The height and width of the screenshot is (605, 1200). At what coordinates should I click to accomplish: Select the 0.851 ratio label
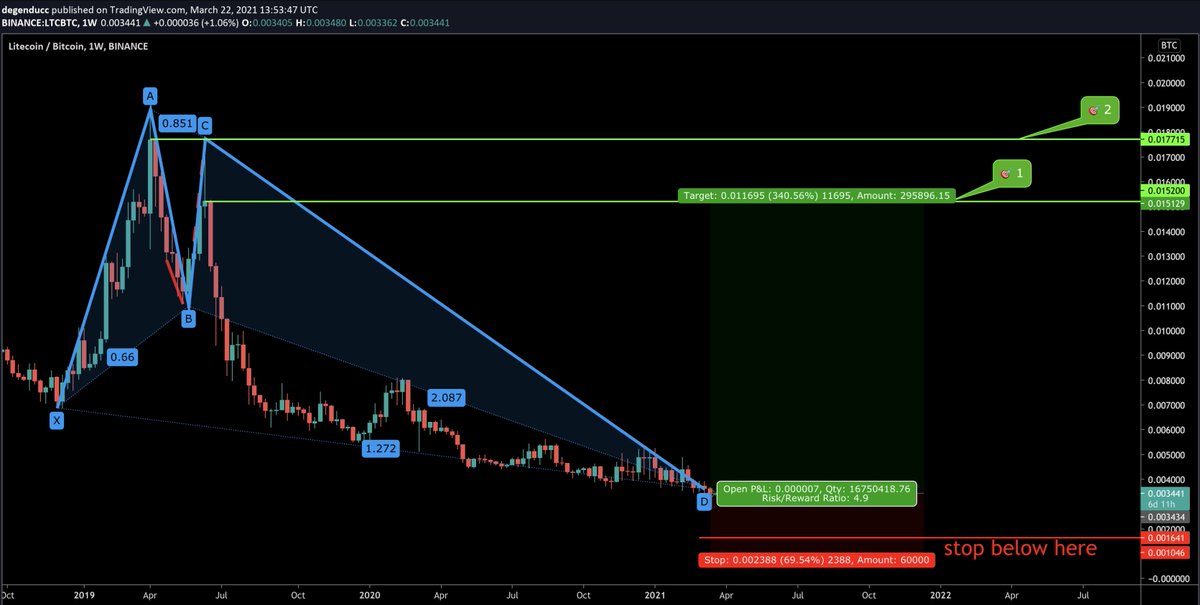point(177,125)
